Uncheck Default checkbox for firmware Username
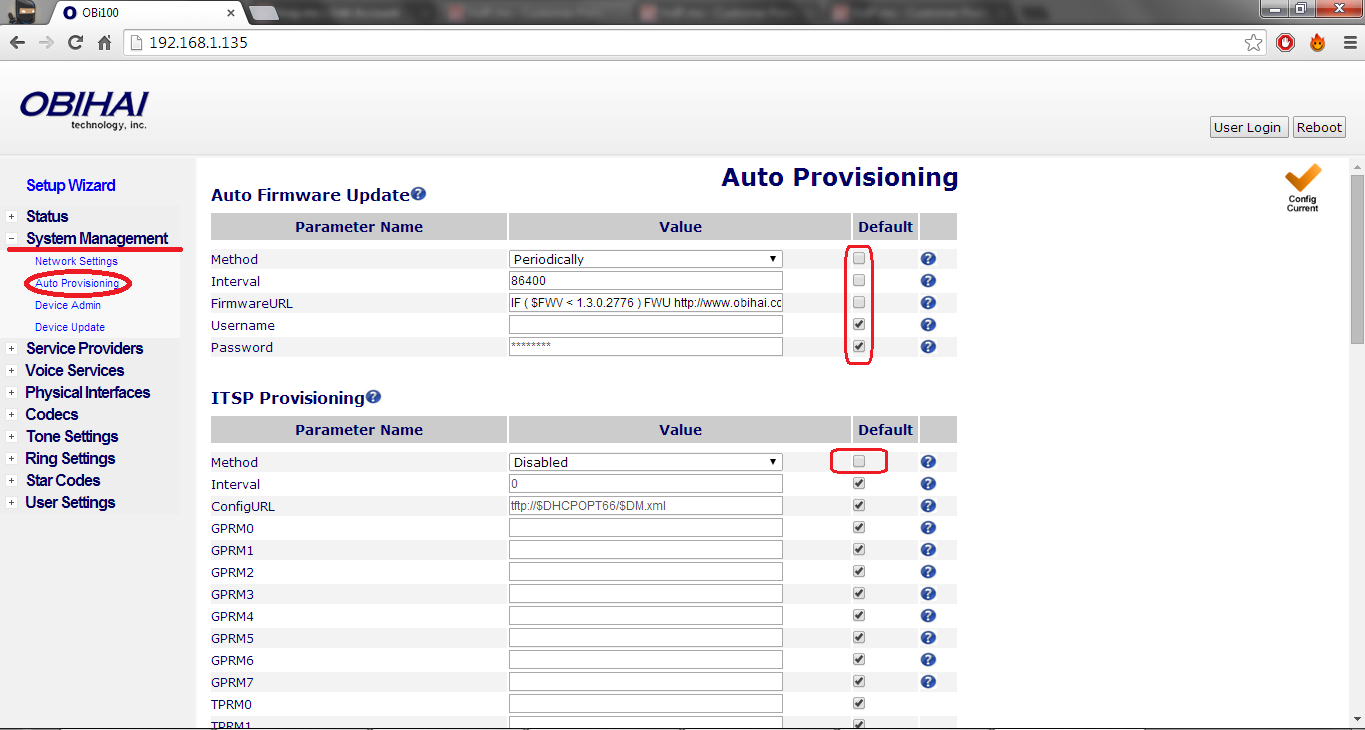 click(x=859, y=325)
